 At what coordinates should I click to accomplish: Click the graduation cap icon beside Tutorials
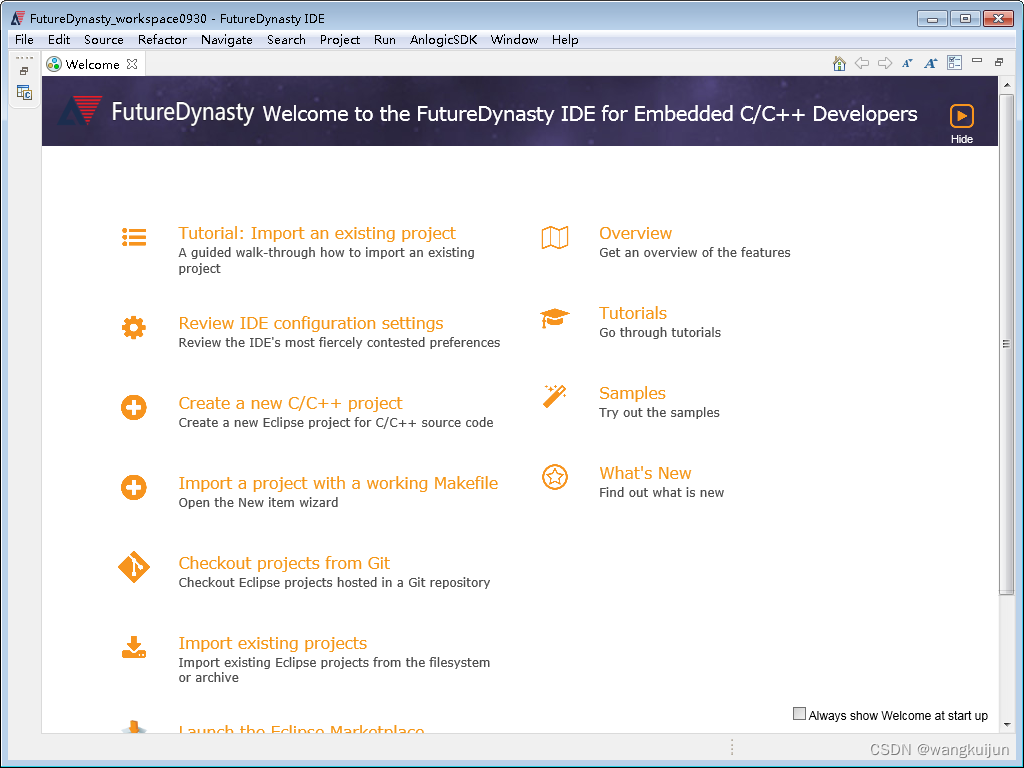(555, 318)
